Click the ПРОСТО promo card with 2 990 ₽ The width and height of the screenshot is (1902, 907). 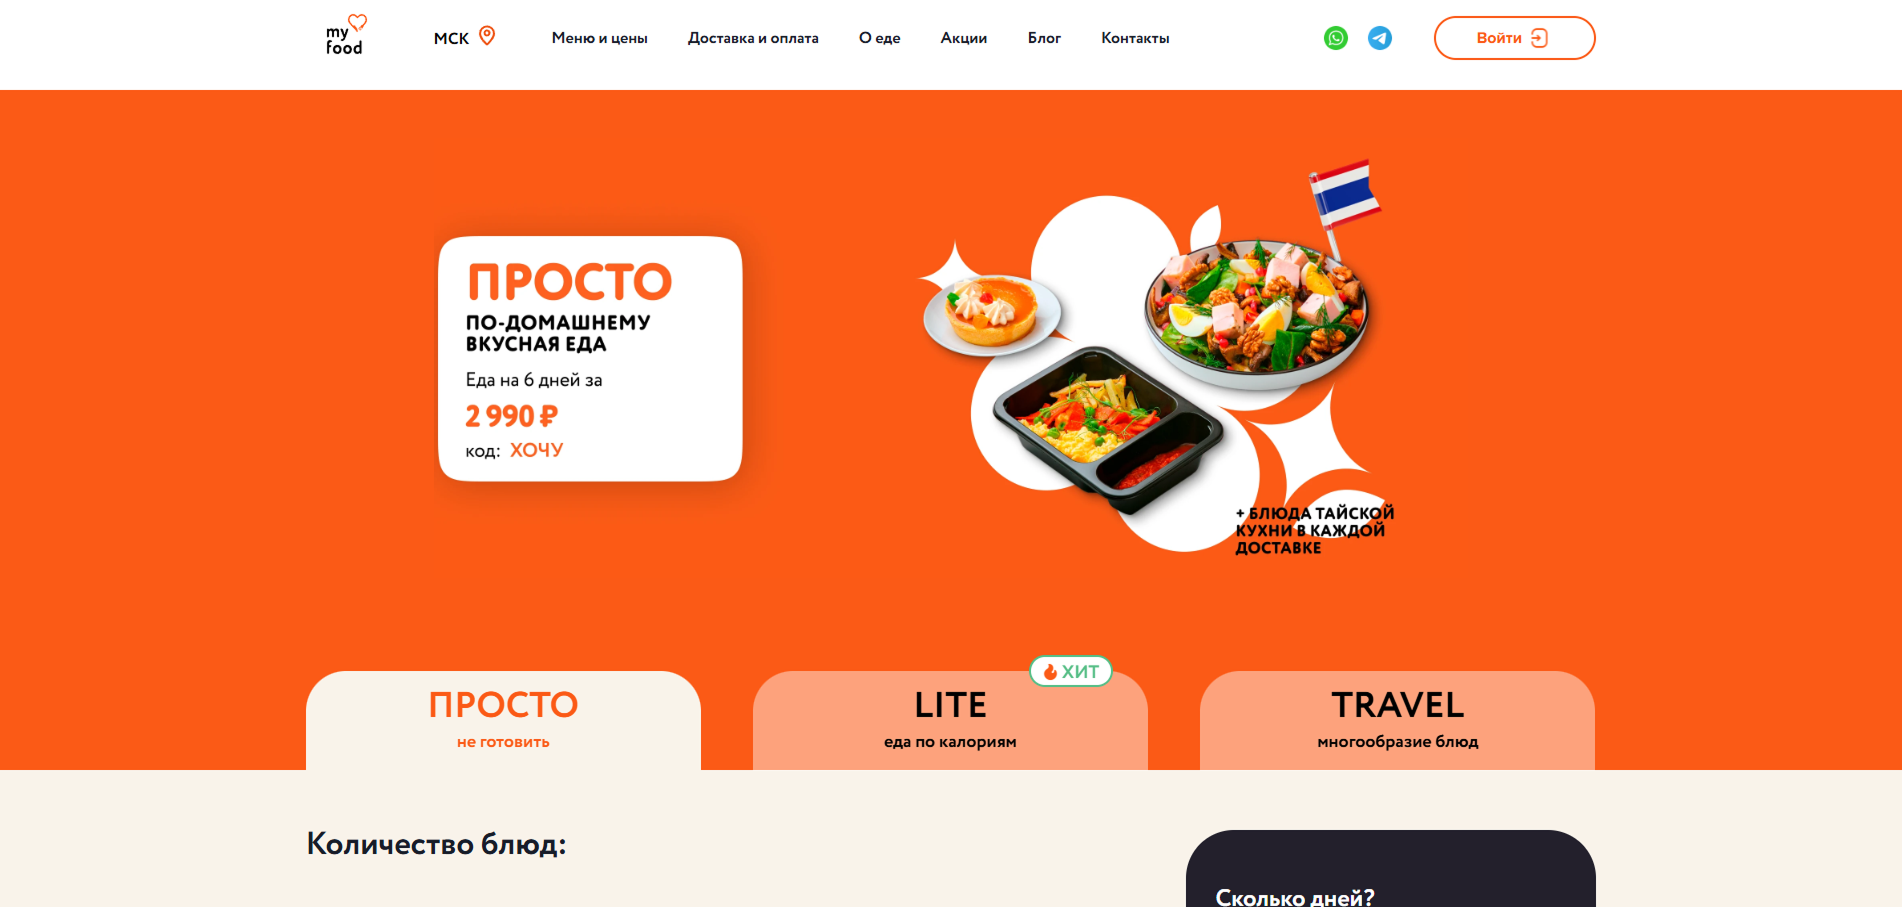(590, 359)
